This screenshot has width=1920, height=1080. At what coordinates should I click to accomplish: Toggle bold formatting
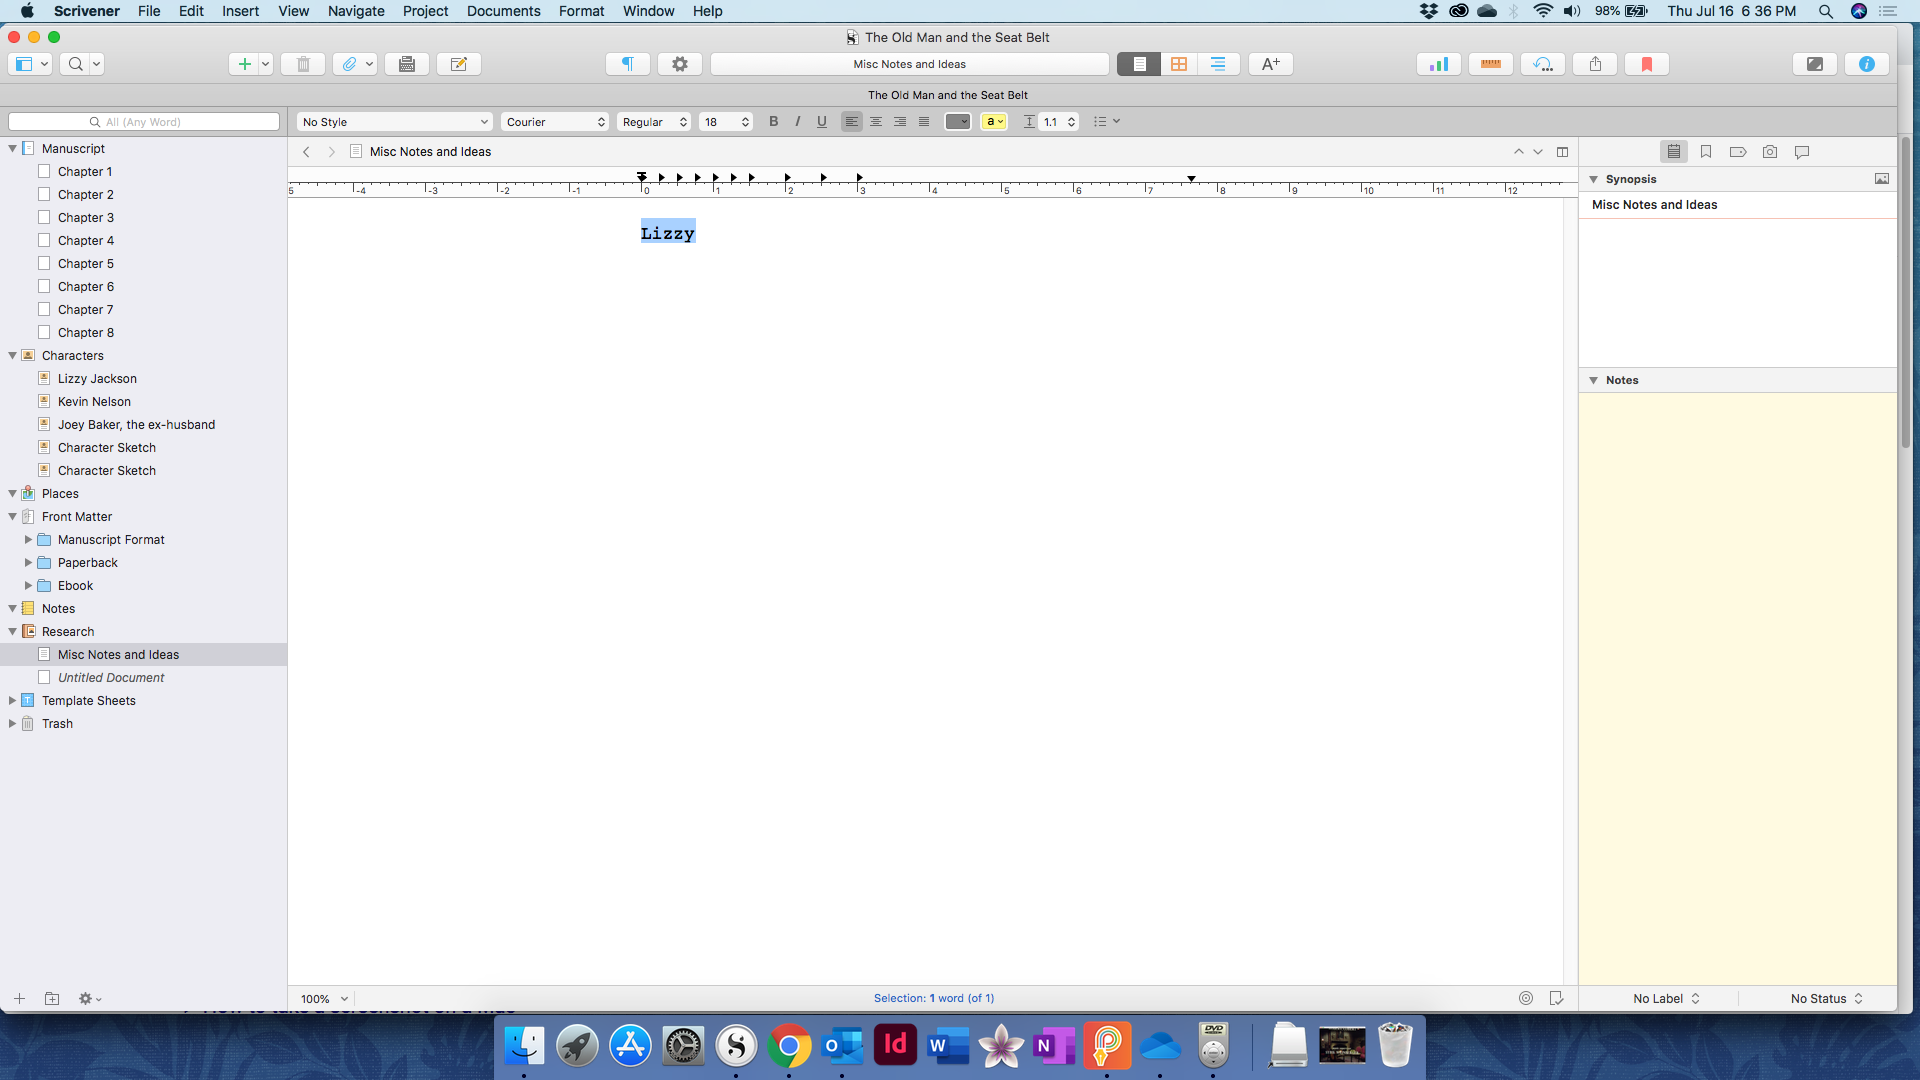773,122
